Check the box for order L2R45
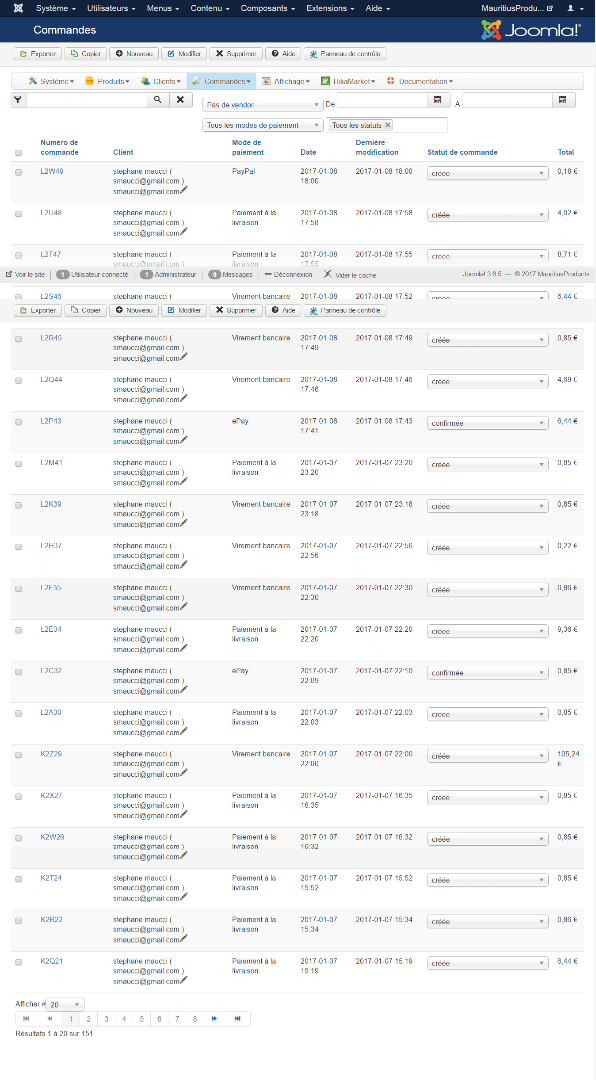Screen dimensions: 596x1080 [x=19, y=339]
